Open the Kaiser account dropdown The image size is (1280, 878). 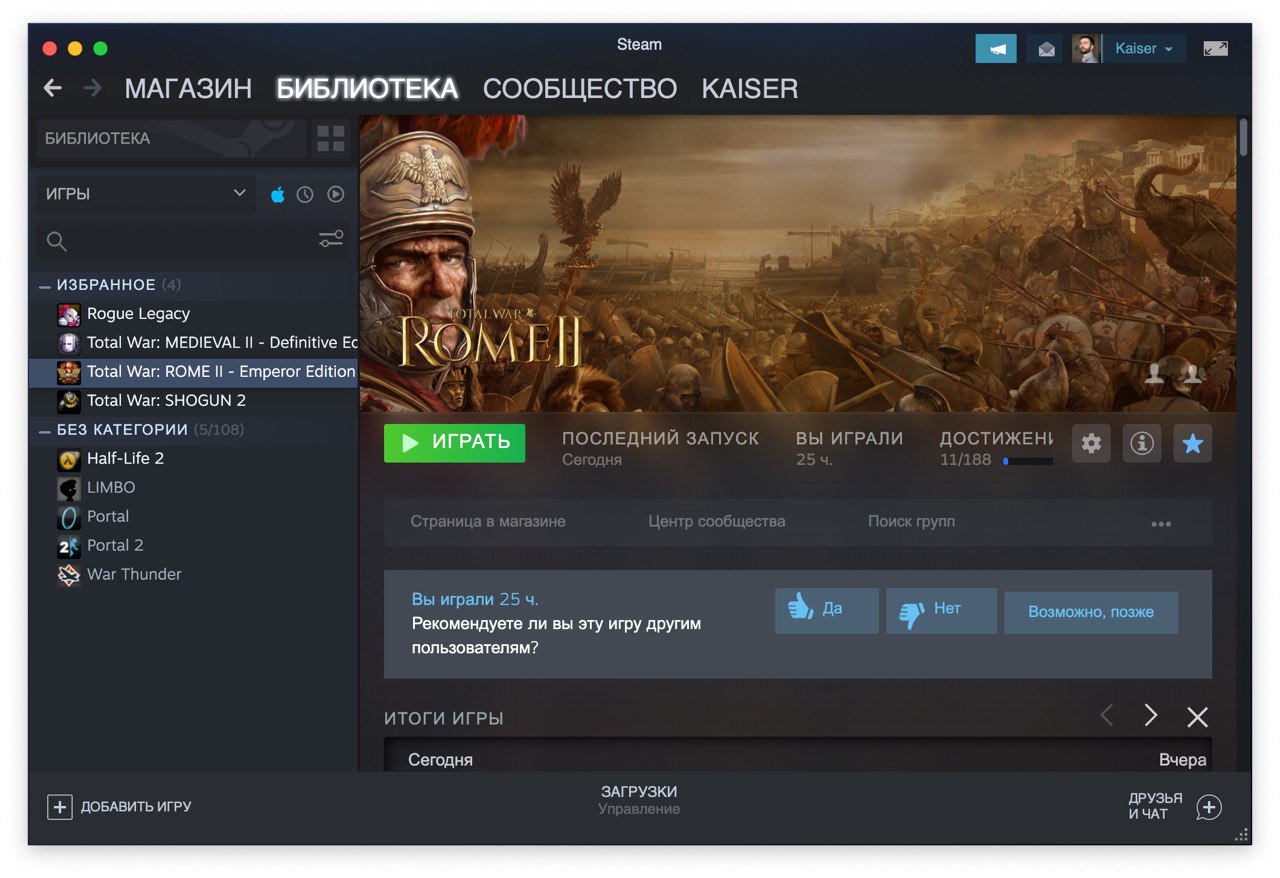pos(1144,49)
